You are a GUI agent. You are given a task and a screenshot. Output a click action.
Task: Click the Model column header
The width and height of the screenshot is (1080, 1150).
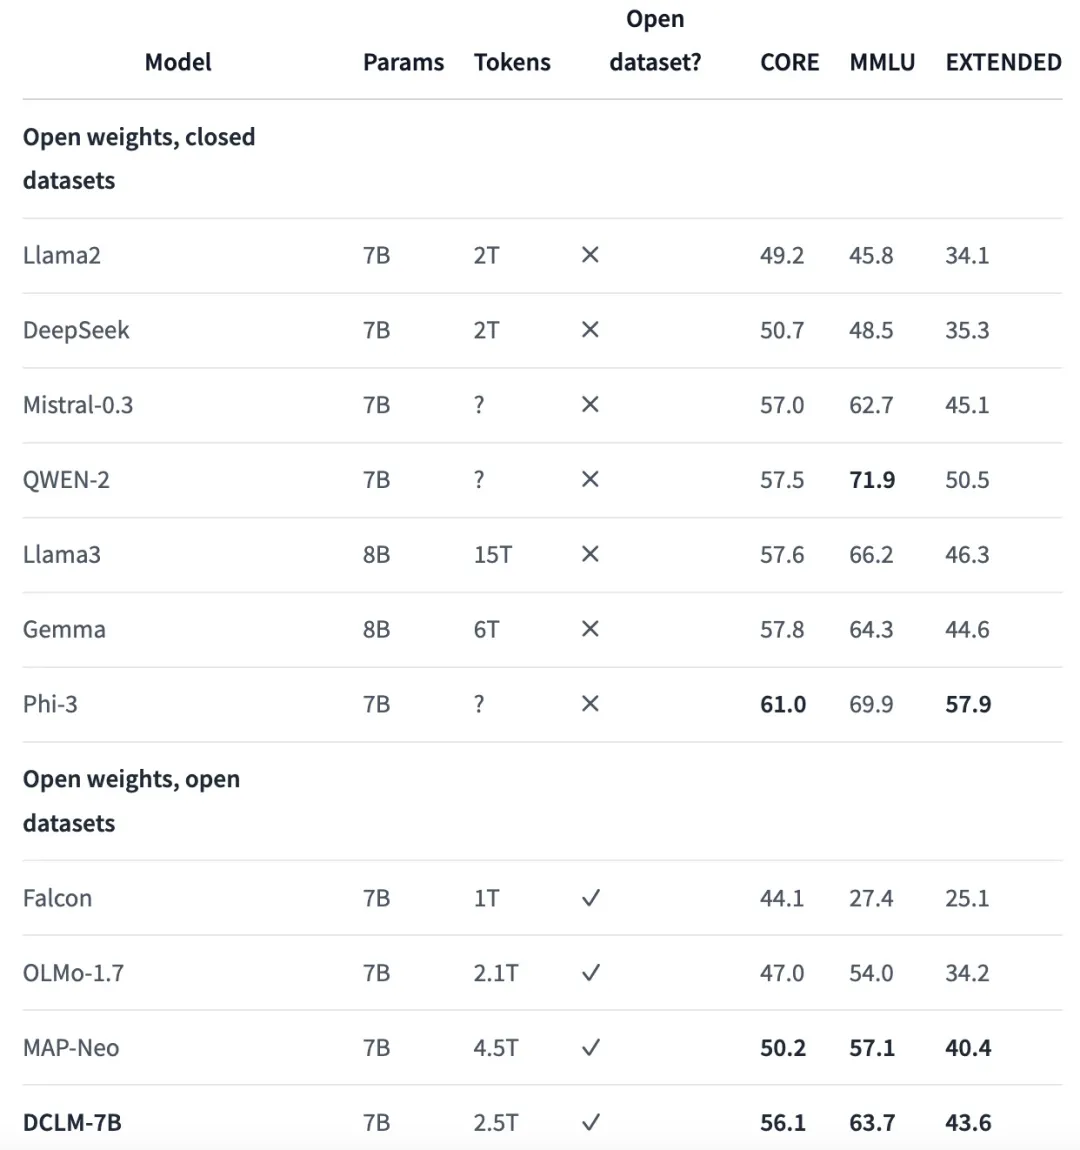(x=178, y=62)
